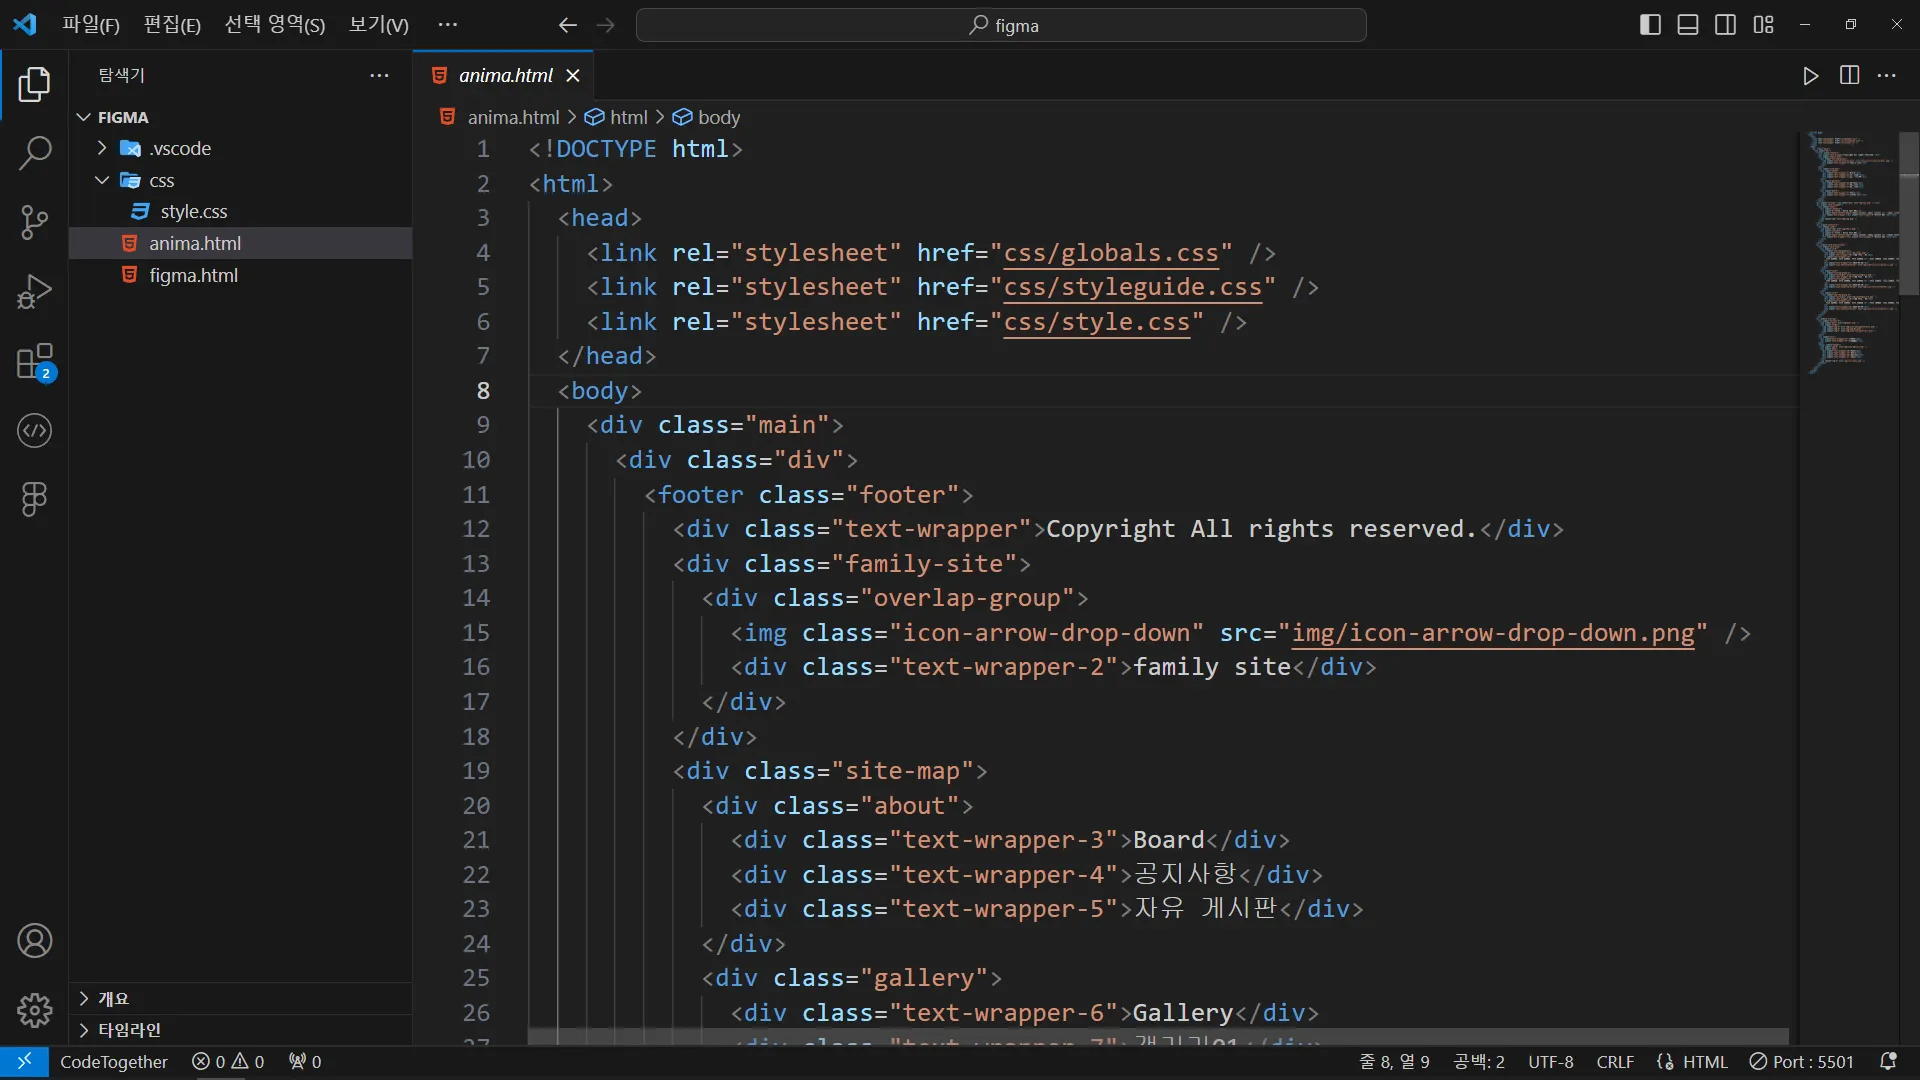Open figma.html in the explorer
The width and height of the screenshot is (1920, 1080).
pyautogui.click(x=193, y=275)
